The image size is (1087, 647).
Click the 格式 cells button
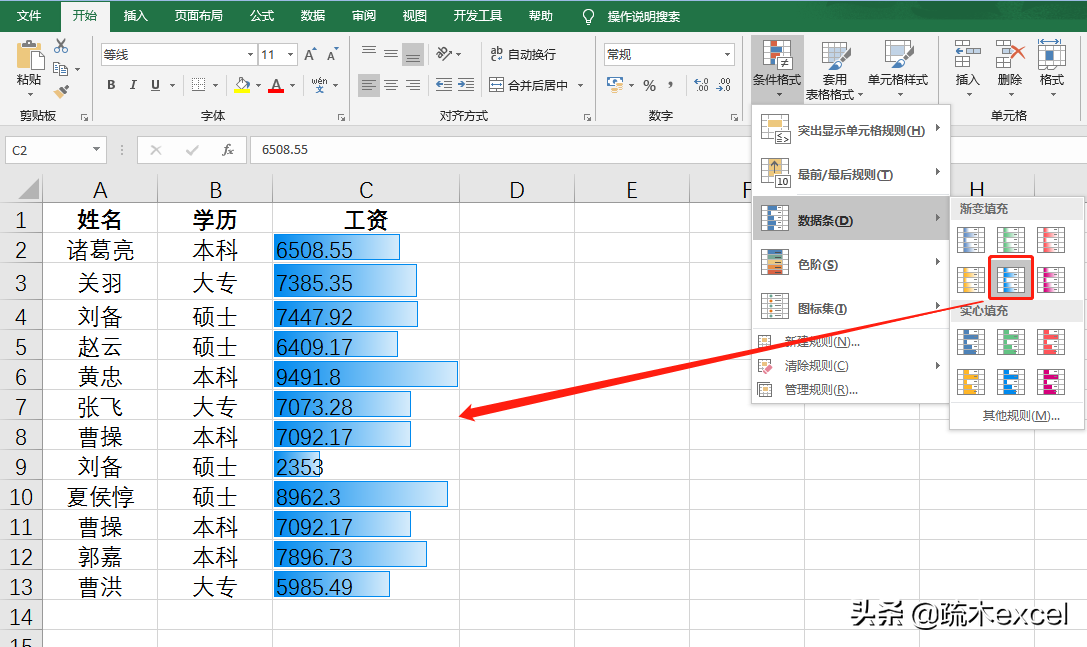pos(1052,67)
